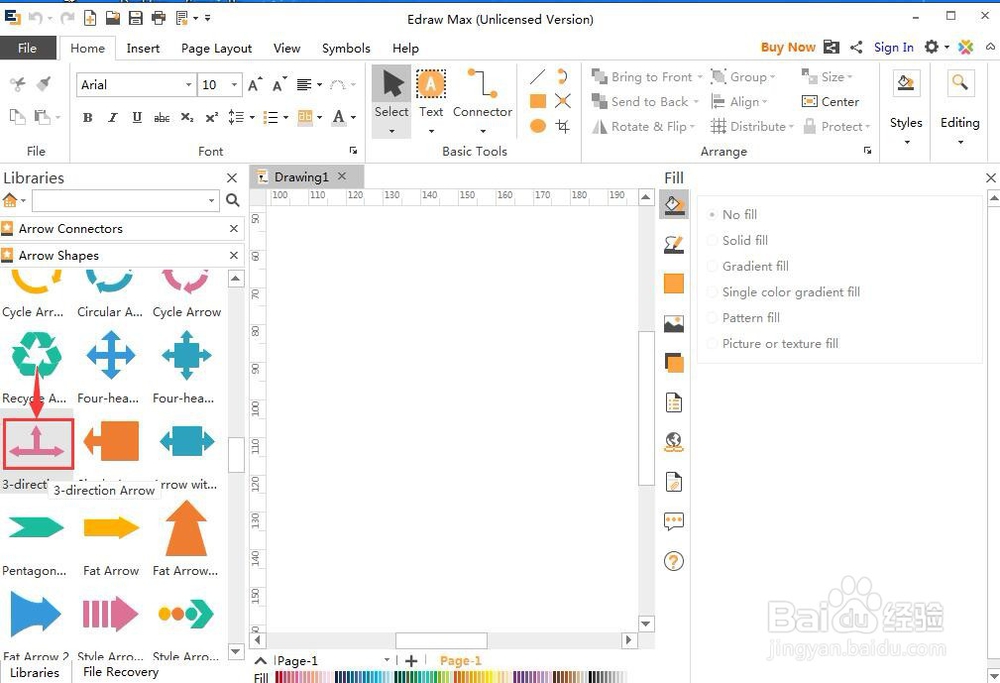Close the Arrow Connectors library
This screenshot has height=683, width=1000.
[x=234, y=228]
